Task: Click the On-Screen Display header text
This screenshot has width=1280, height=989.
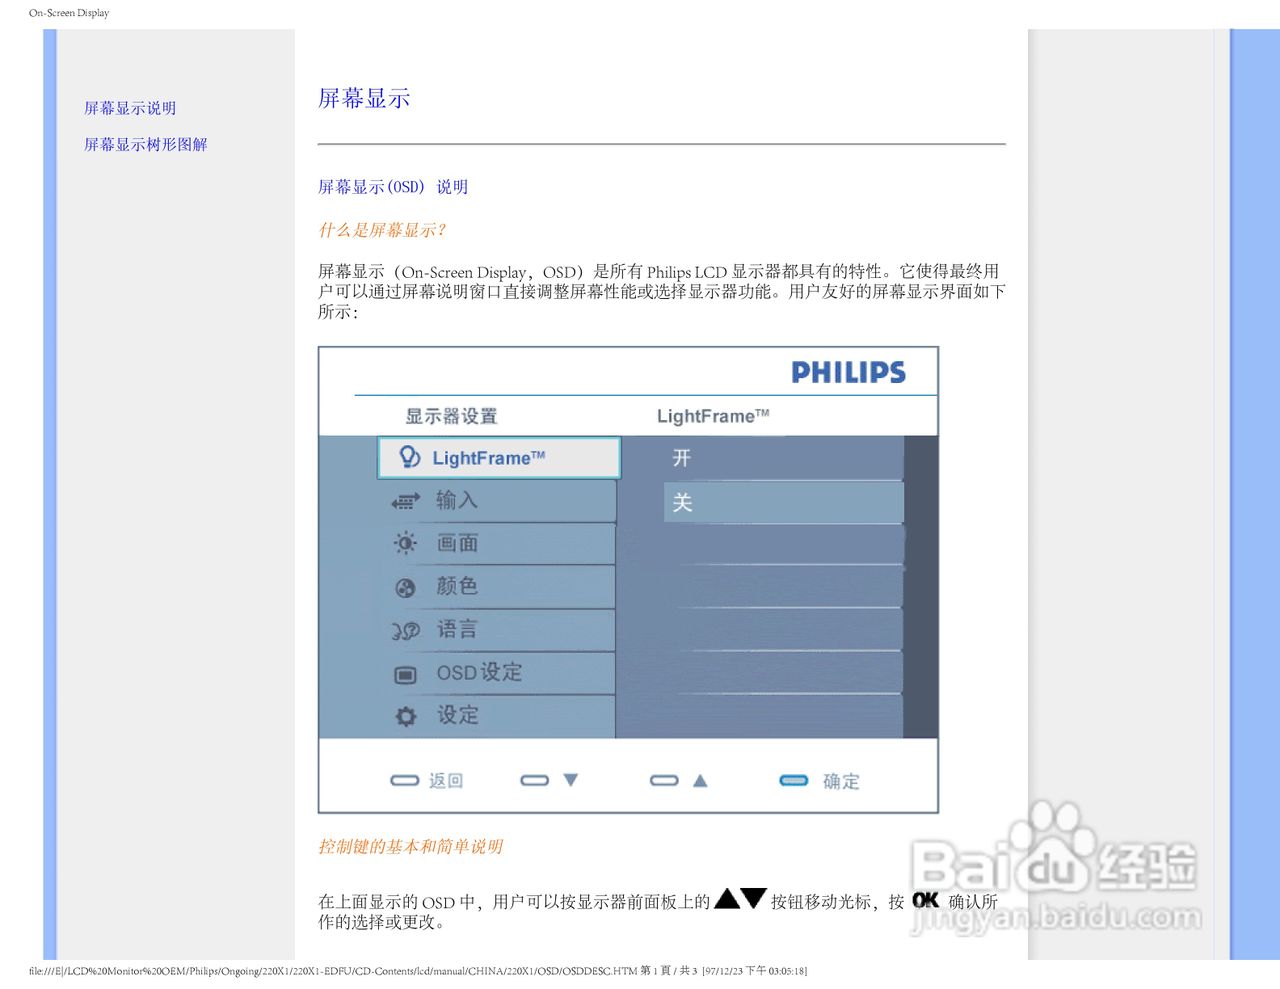Action: click(69, 13)
